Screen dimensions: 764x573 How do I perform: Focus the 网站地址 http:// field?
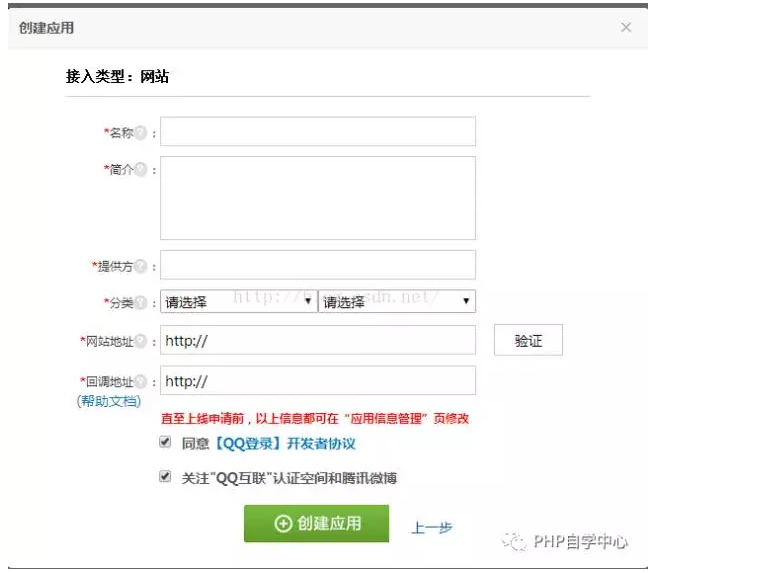[318, 340]
